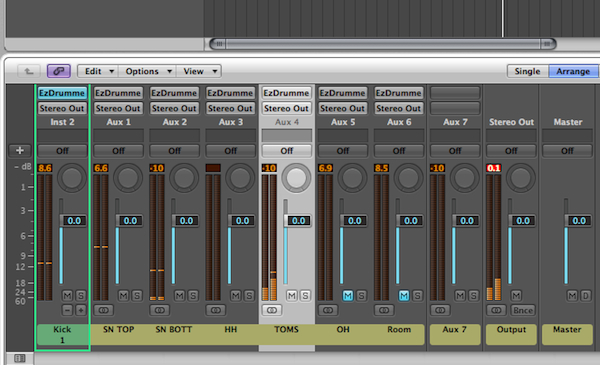Open the View dropdown menu
The width and height of the screenshot is (600, 365).
point(198,71)
